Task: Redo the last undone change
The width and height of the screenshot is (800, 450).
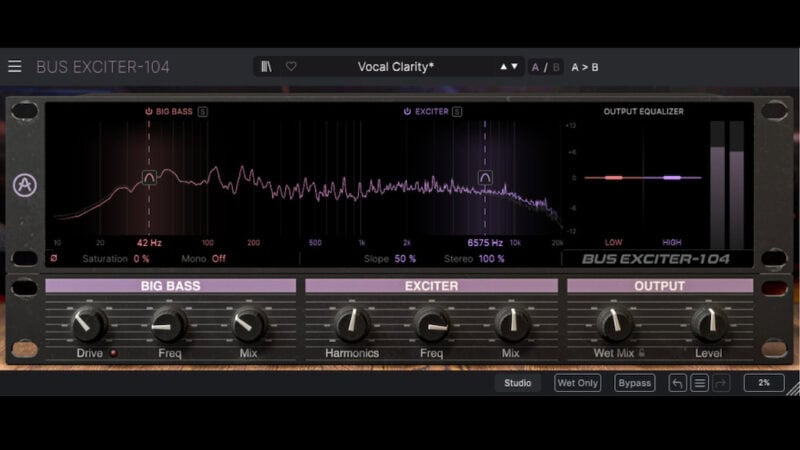Action: [x=721, y=383]
